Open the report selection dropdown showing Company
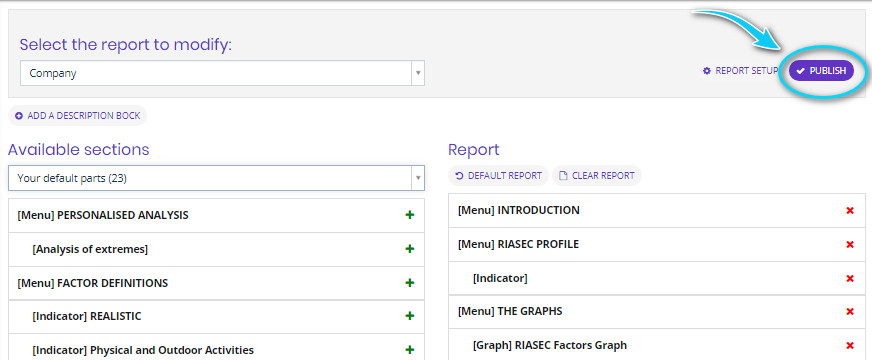The width and height of the screenshot is (872, 360). tap(222, 73)
